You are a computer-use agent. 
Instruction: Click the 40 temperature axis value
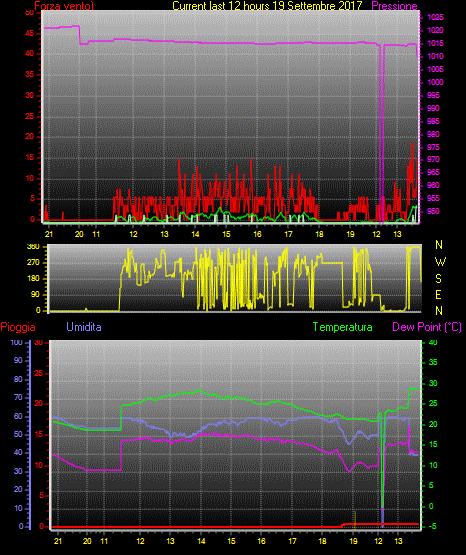433,342
